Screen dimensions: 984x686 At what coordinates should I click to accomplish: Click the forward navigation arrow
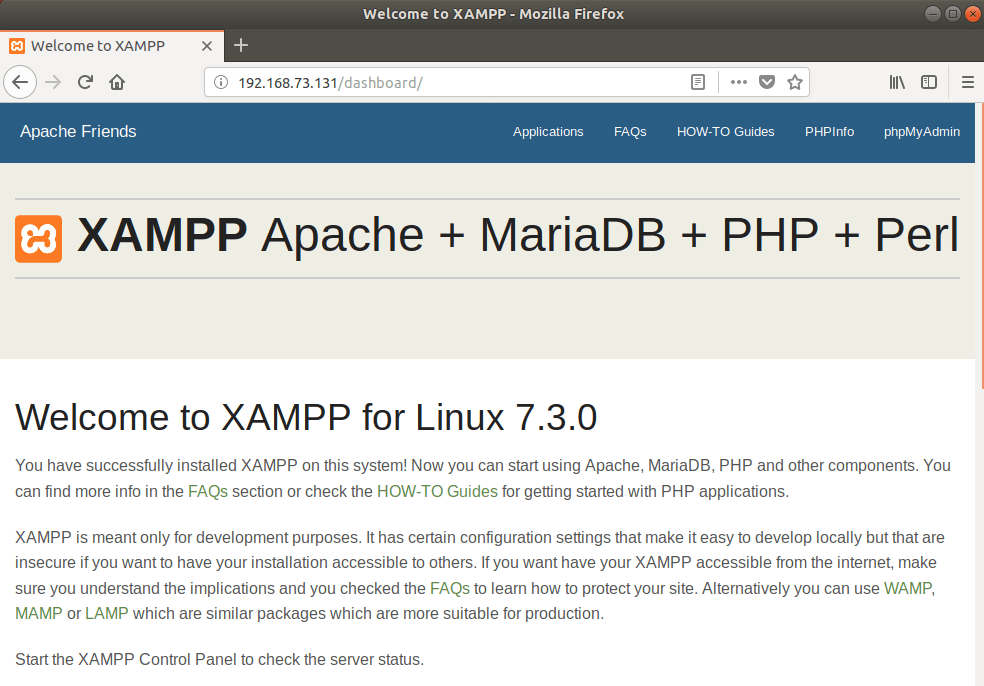coord(53,82)
